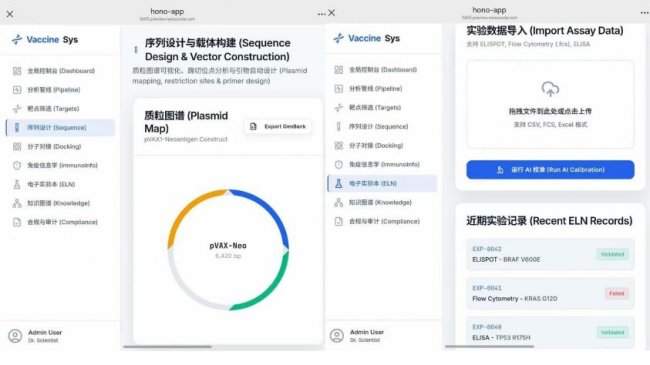The height and width of the screenshot is (365, 650).
Task: Open the three-dot menu of right hono-app window
Action: point(644,13)
